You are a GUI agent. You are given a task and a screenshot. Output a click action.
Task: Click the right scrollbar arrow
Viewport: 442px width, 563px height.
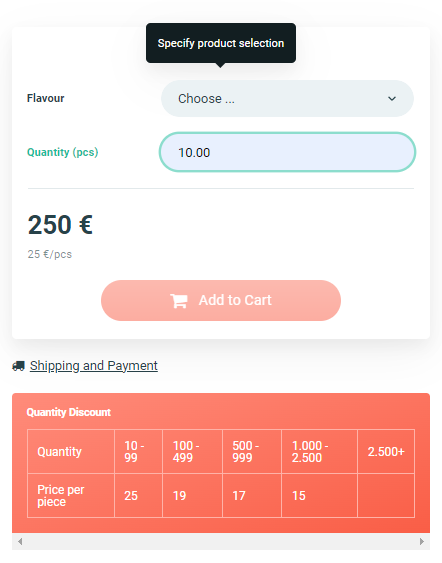tap(422, 541)
